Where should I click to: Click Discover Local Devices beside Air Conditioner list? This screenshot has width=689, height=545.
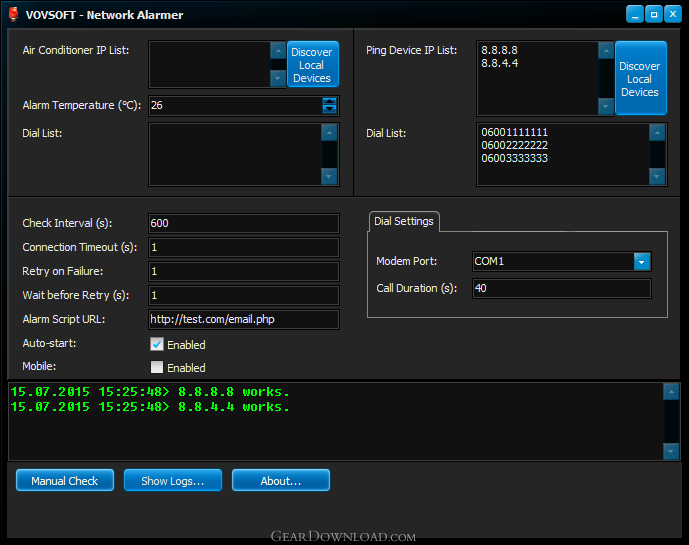point(312,65)
